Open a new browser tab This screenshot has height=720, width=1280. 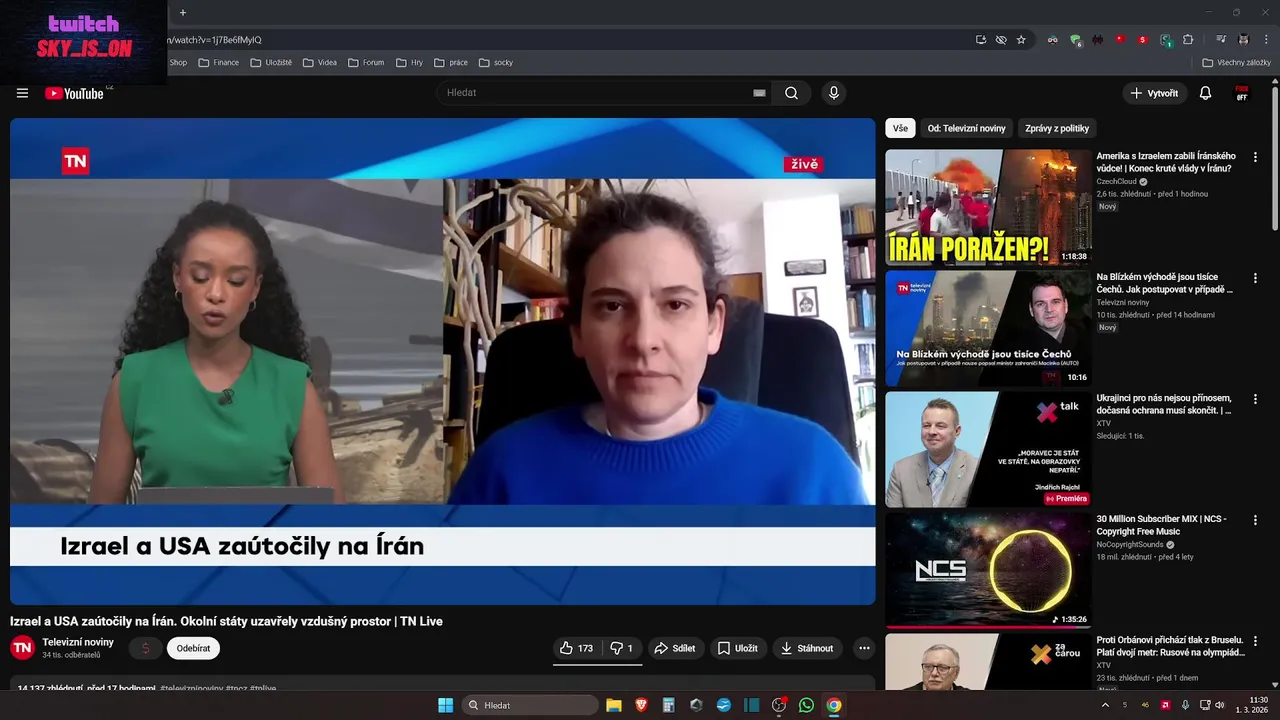coord(183,13)
